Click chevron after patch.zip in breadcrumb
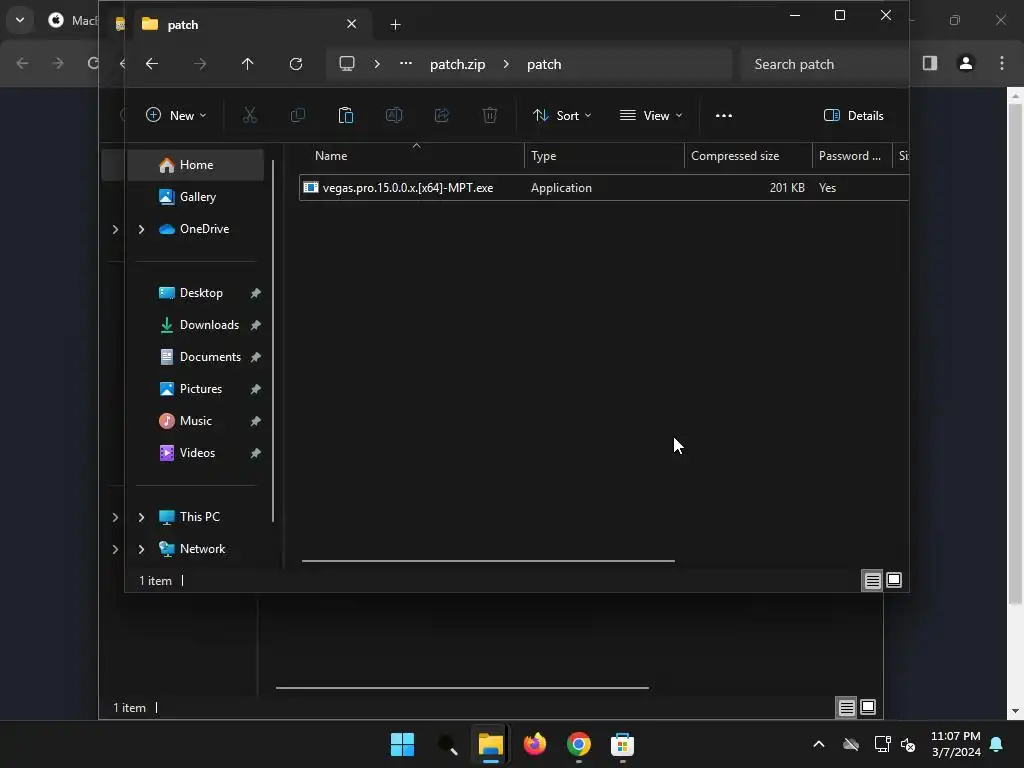The width and height of the screenshot is (1024, 768). pyautogui.click(x=506, y=64)
